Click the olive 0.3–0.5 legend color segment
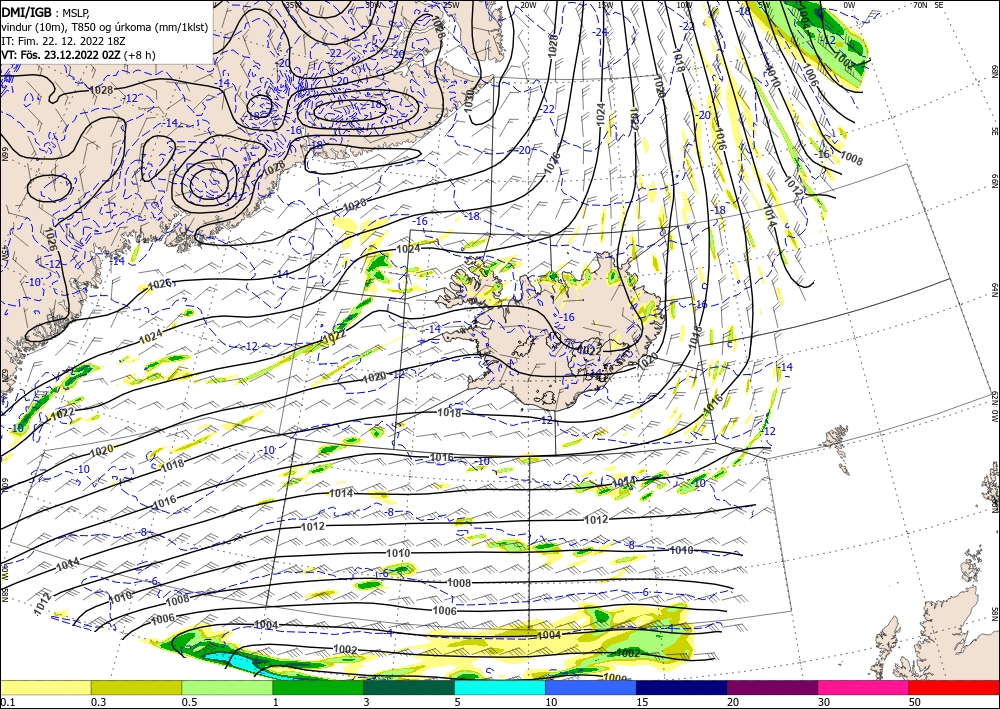Image resolution: width=1000 pixels, height=709 pixels. pyautogui.click(x=136, y=687)
